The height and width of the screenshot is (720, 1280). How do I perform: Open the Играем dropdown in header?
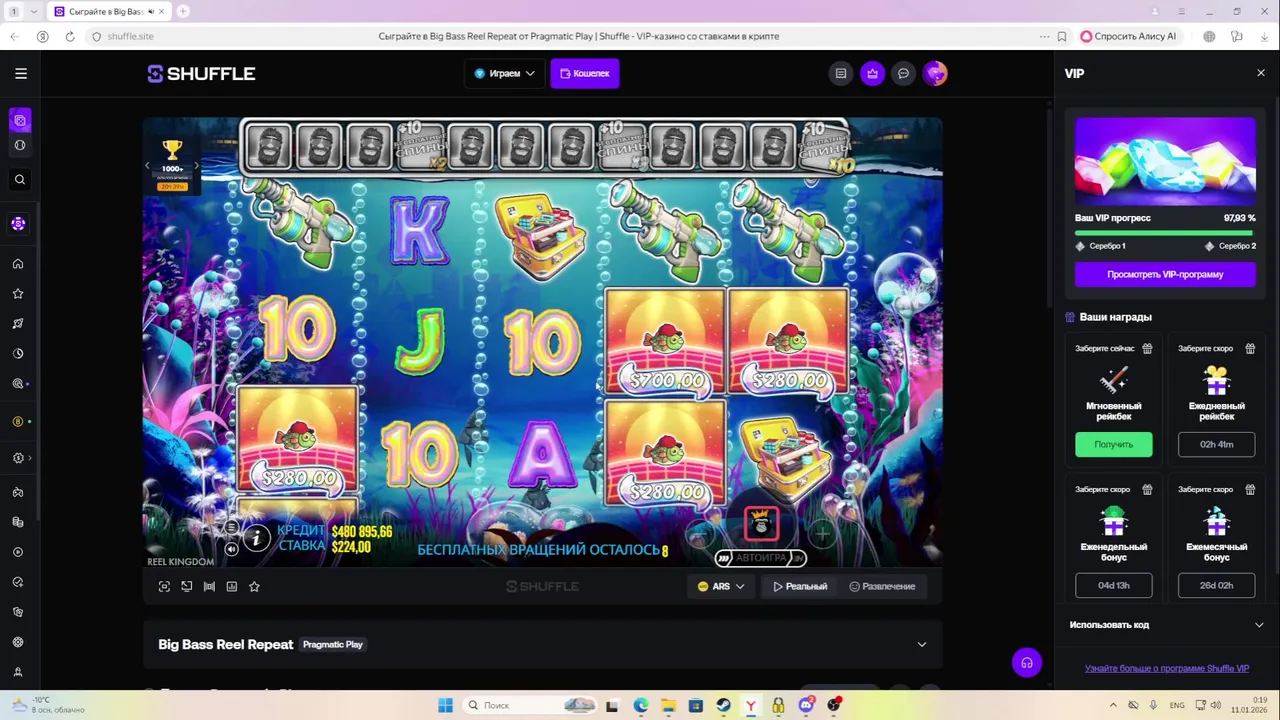[x=504, y=73]
